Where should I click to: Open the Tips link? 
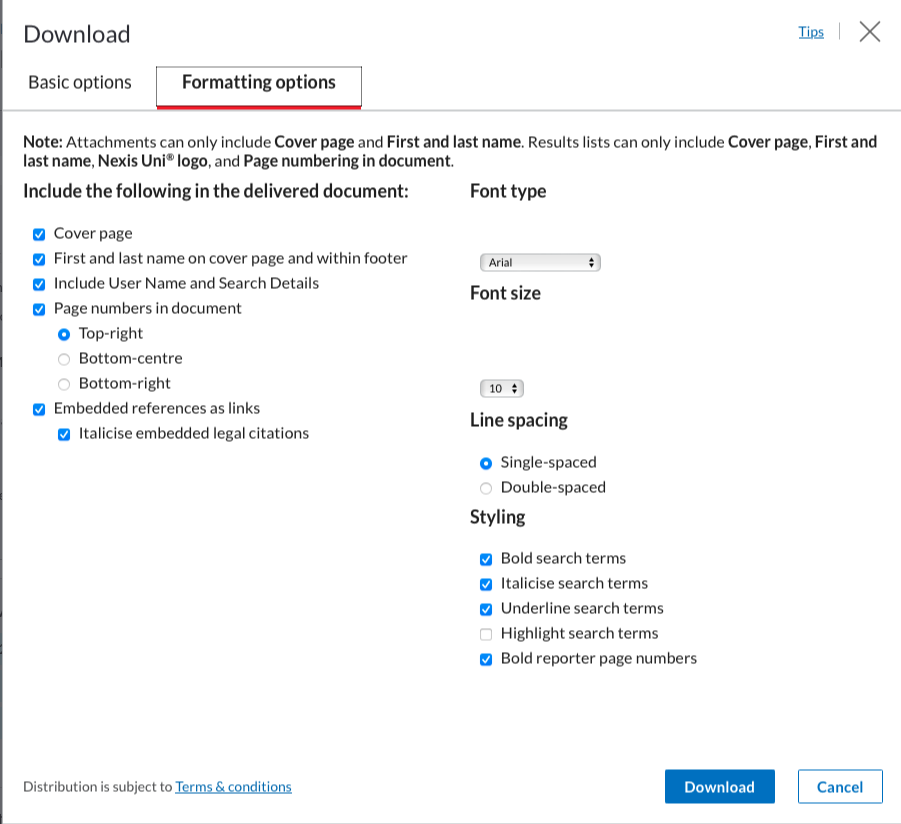(x=811, y=32)
